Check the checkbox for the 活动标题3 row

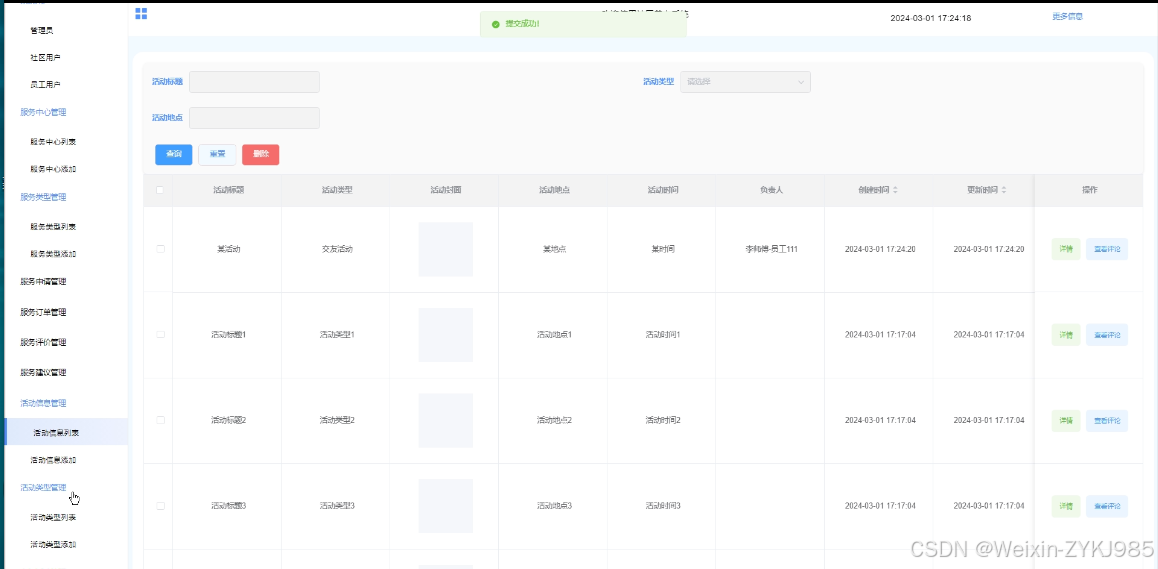[160, 506]
